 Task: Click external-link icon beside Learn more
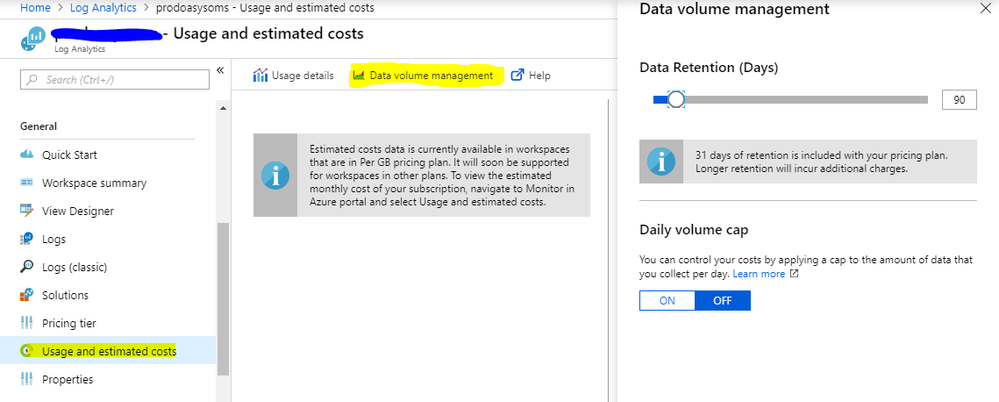click(x=794, y=274)
